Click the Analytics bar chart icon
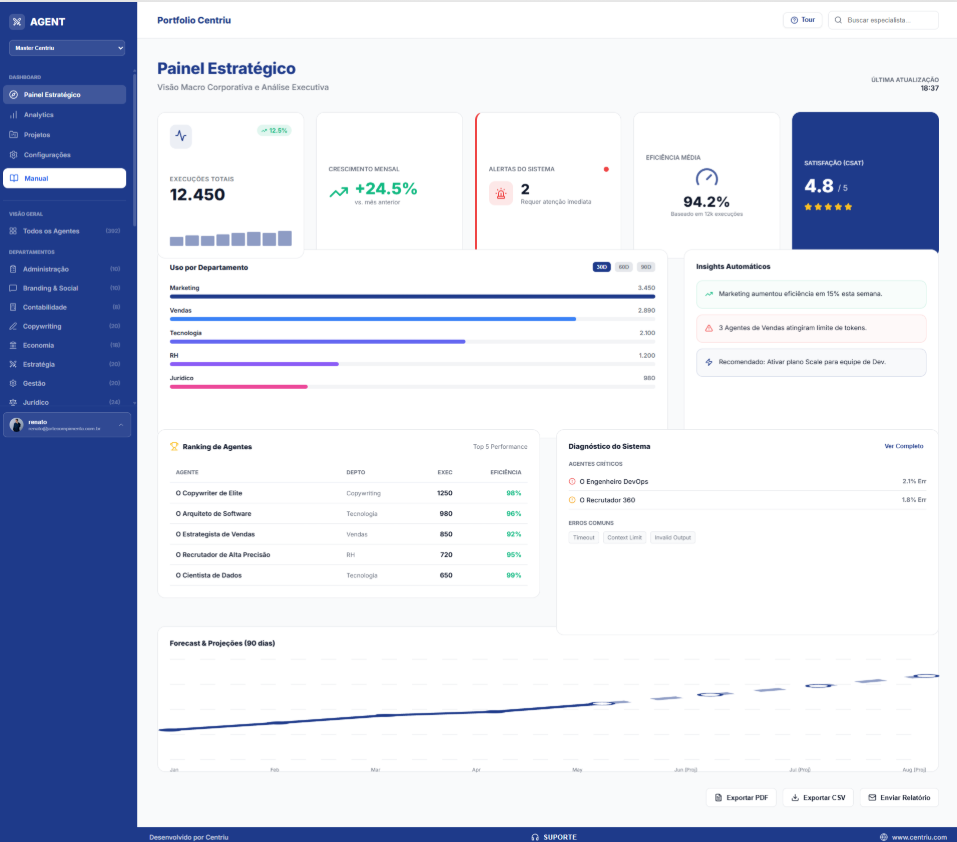Viewport: 957px width, 842px height. tap(13, 115)
